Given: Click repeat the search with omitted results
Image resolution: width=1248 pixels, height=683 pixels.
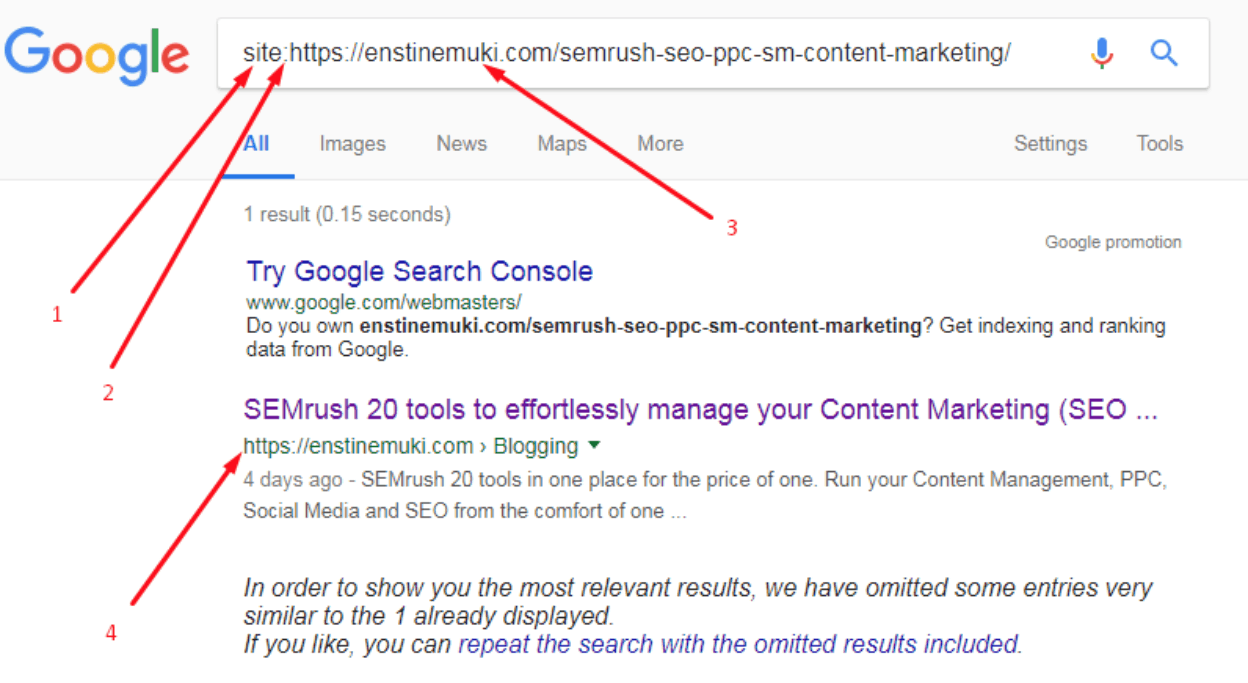Looking at the screenshot, I should 739,645.
